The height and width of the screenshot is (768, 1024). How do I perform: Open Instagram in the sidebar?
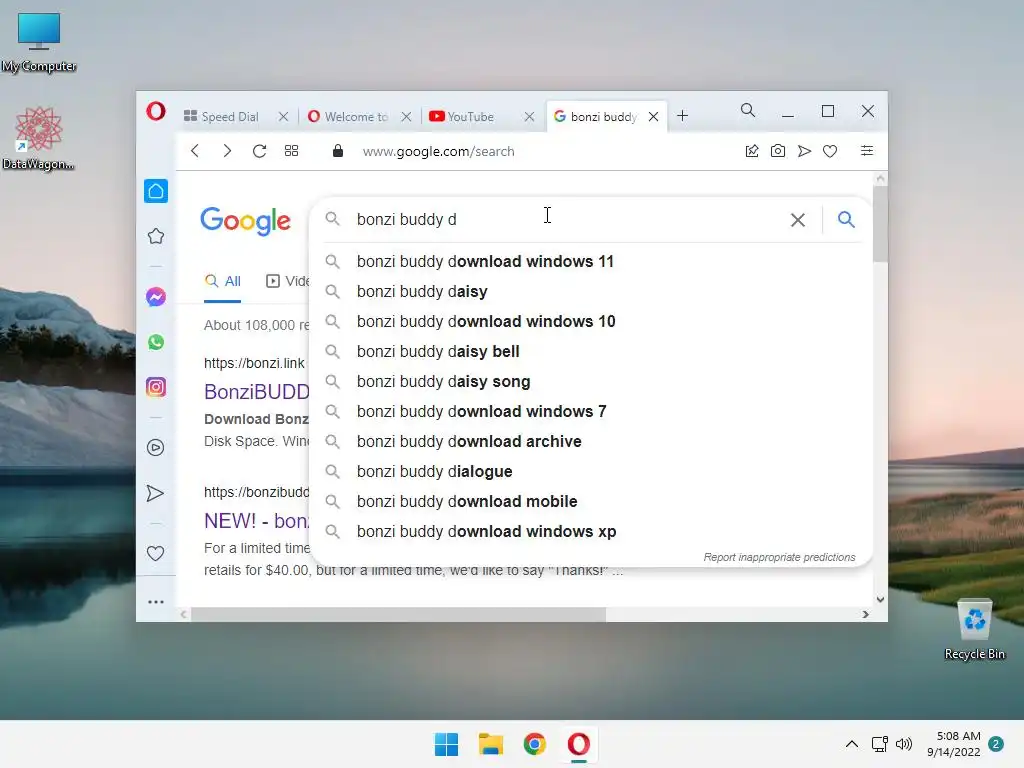(x=155, y=387)
